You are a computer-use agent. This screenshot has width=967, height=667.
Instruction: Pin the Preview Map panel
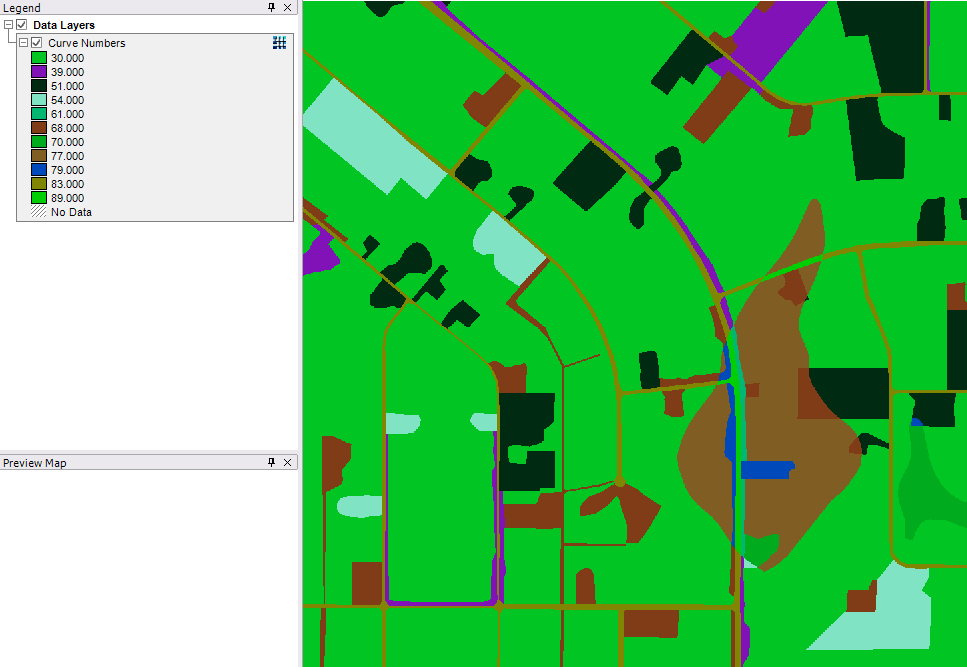click(x=271, y=463)
